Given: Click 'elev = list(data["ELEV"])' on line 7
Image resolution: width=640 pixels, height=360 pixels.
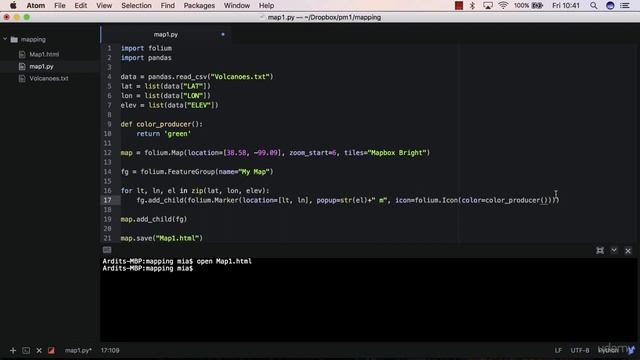Looking at the screenshot, I should [x=169, y=105].
